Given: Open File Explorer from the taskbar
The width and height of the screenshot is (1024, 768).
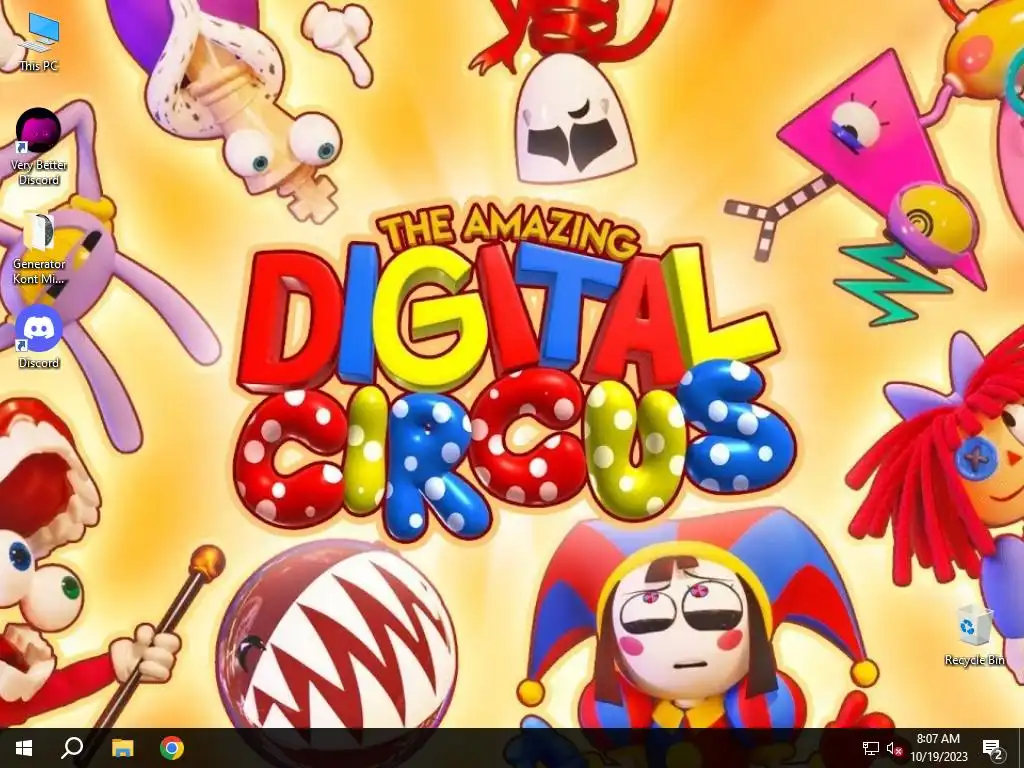Looking at the screenshot, I should point(122,748).
